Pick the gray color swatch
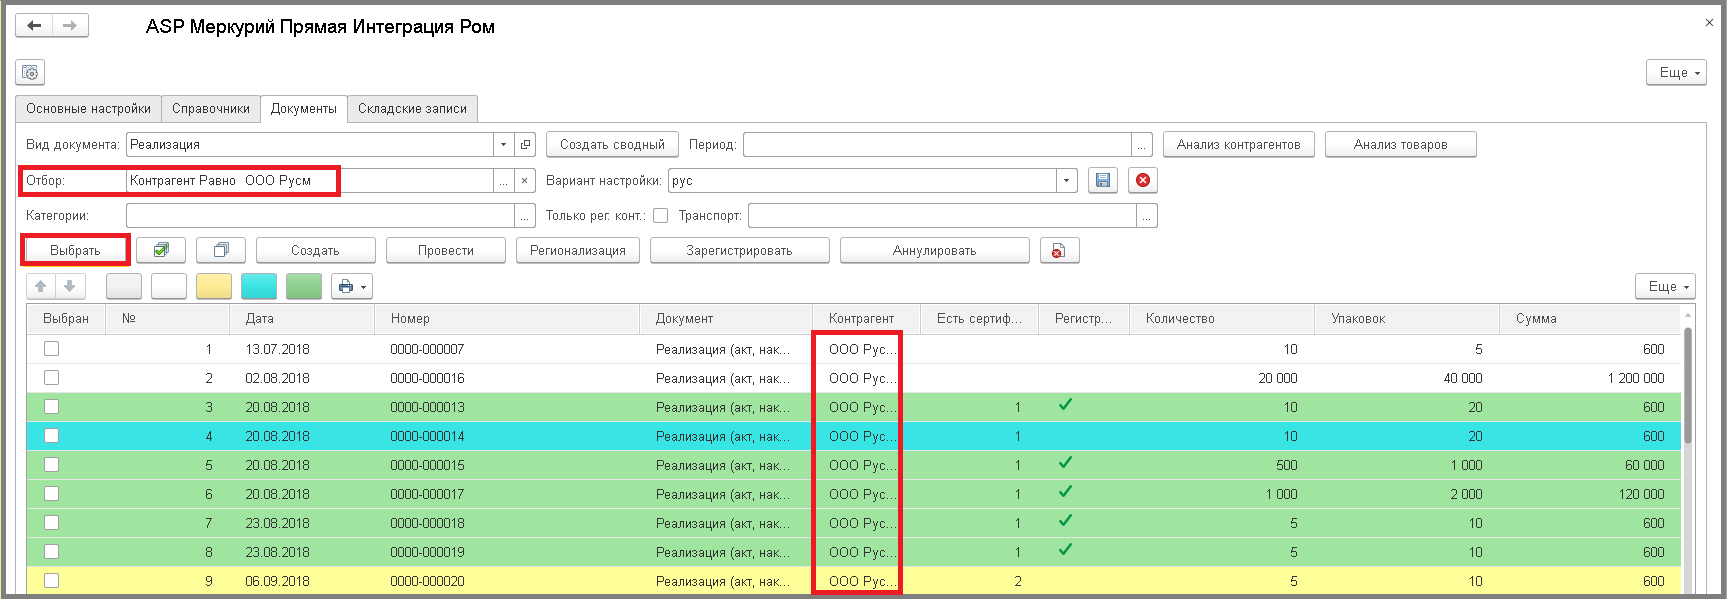 tap(124, 287)
